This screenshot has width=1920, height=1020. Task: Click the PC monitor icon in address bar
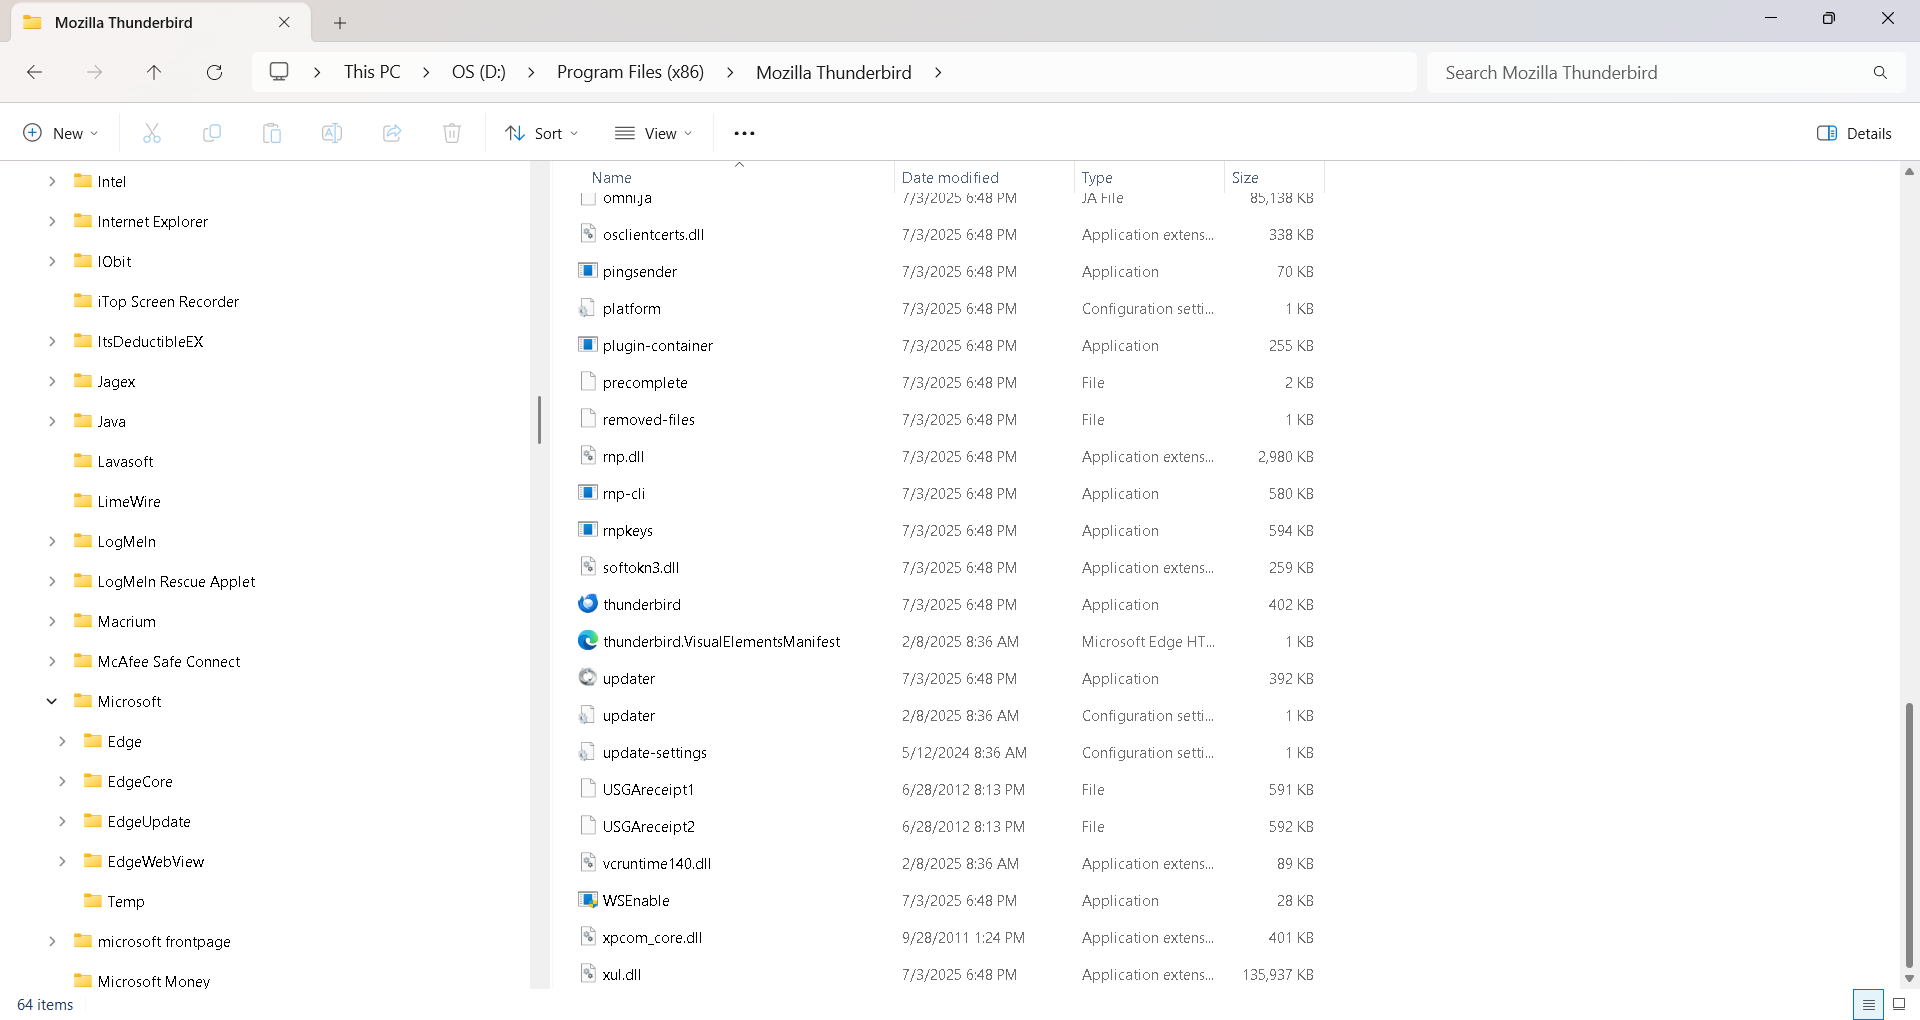(x=279, y=72)
